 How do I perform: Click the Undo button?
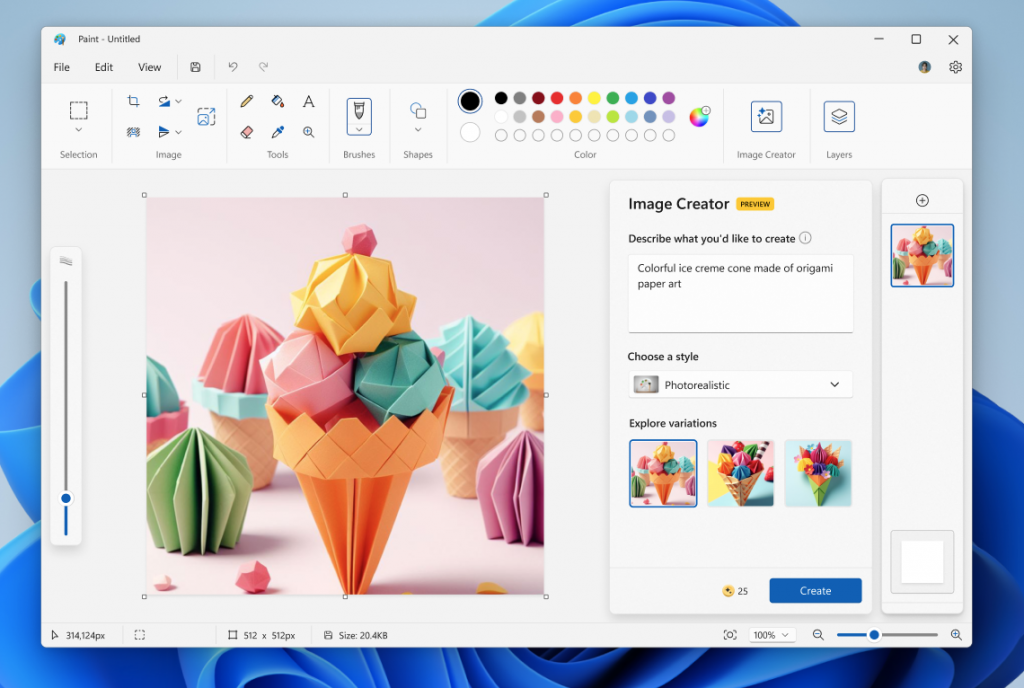232,67
